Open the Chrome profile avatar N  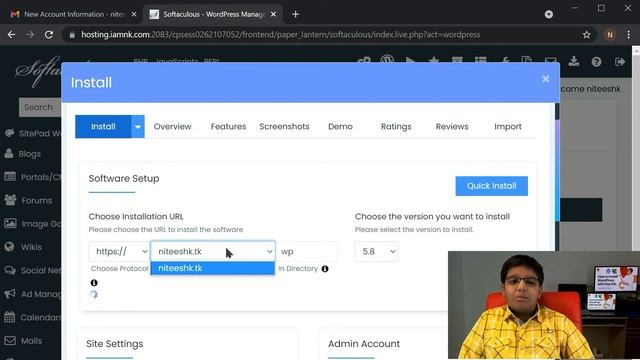[x=610, y=35]
